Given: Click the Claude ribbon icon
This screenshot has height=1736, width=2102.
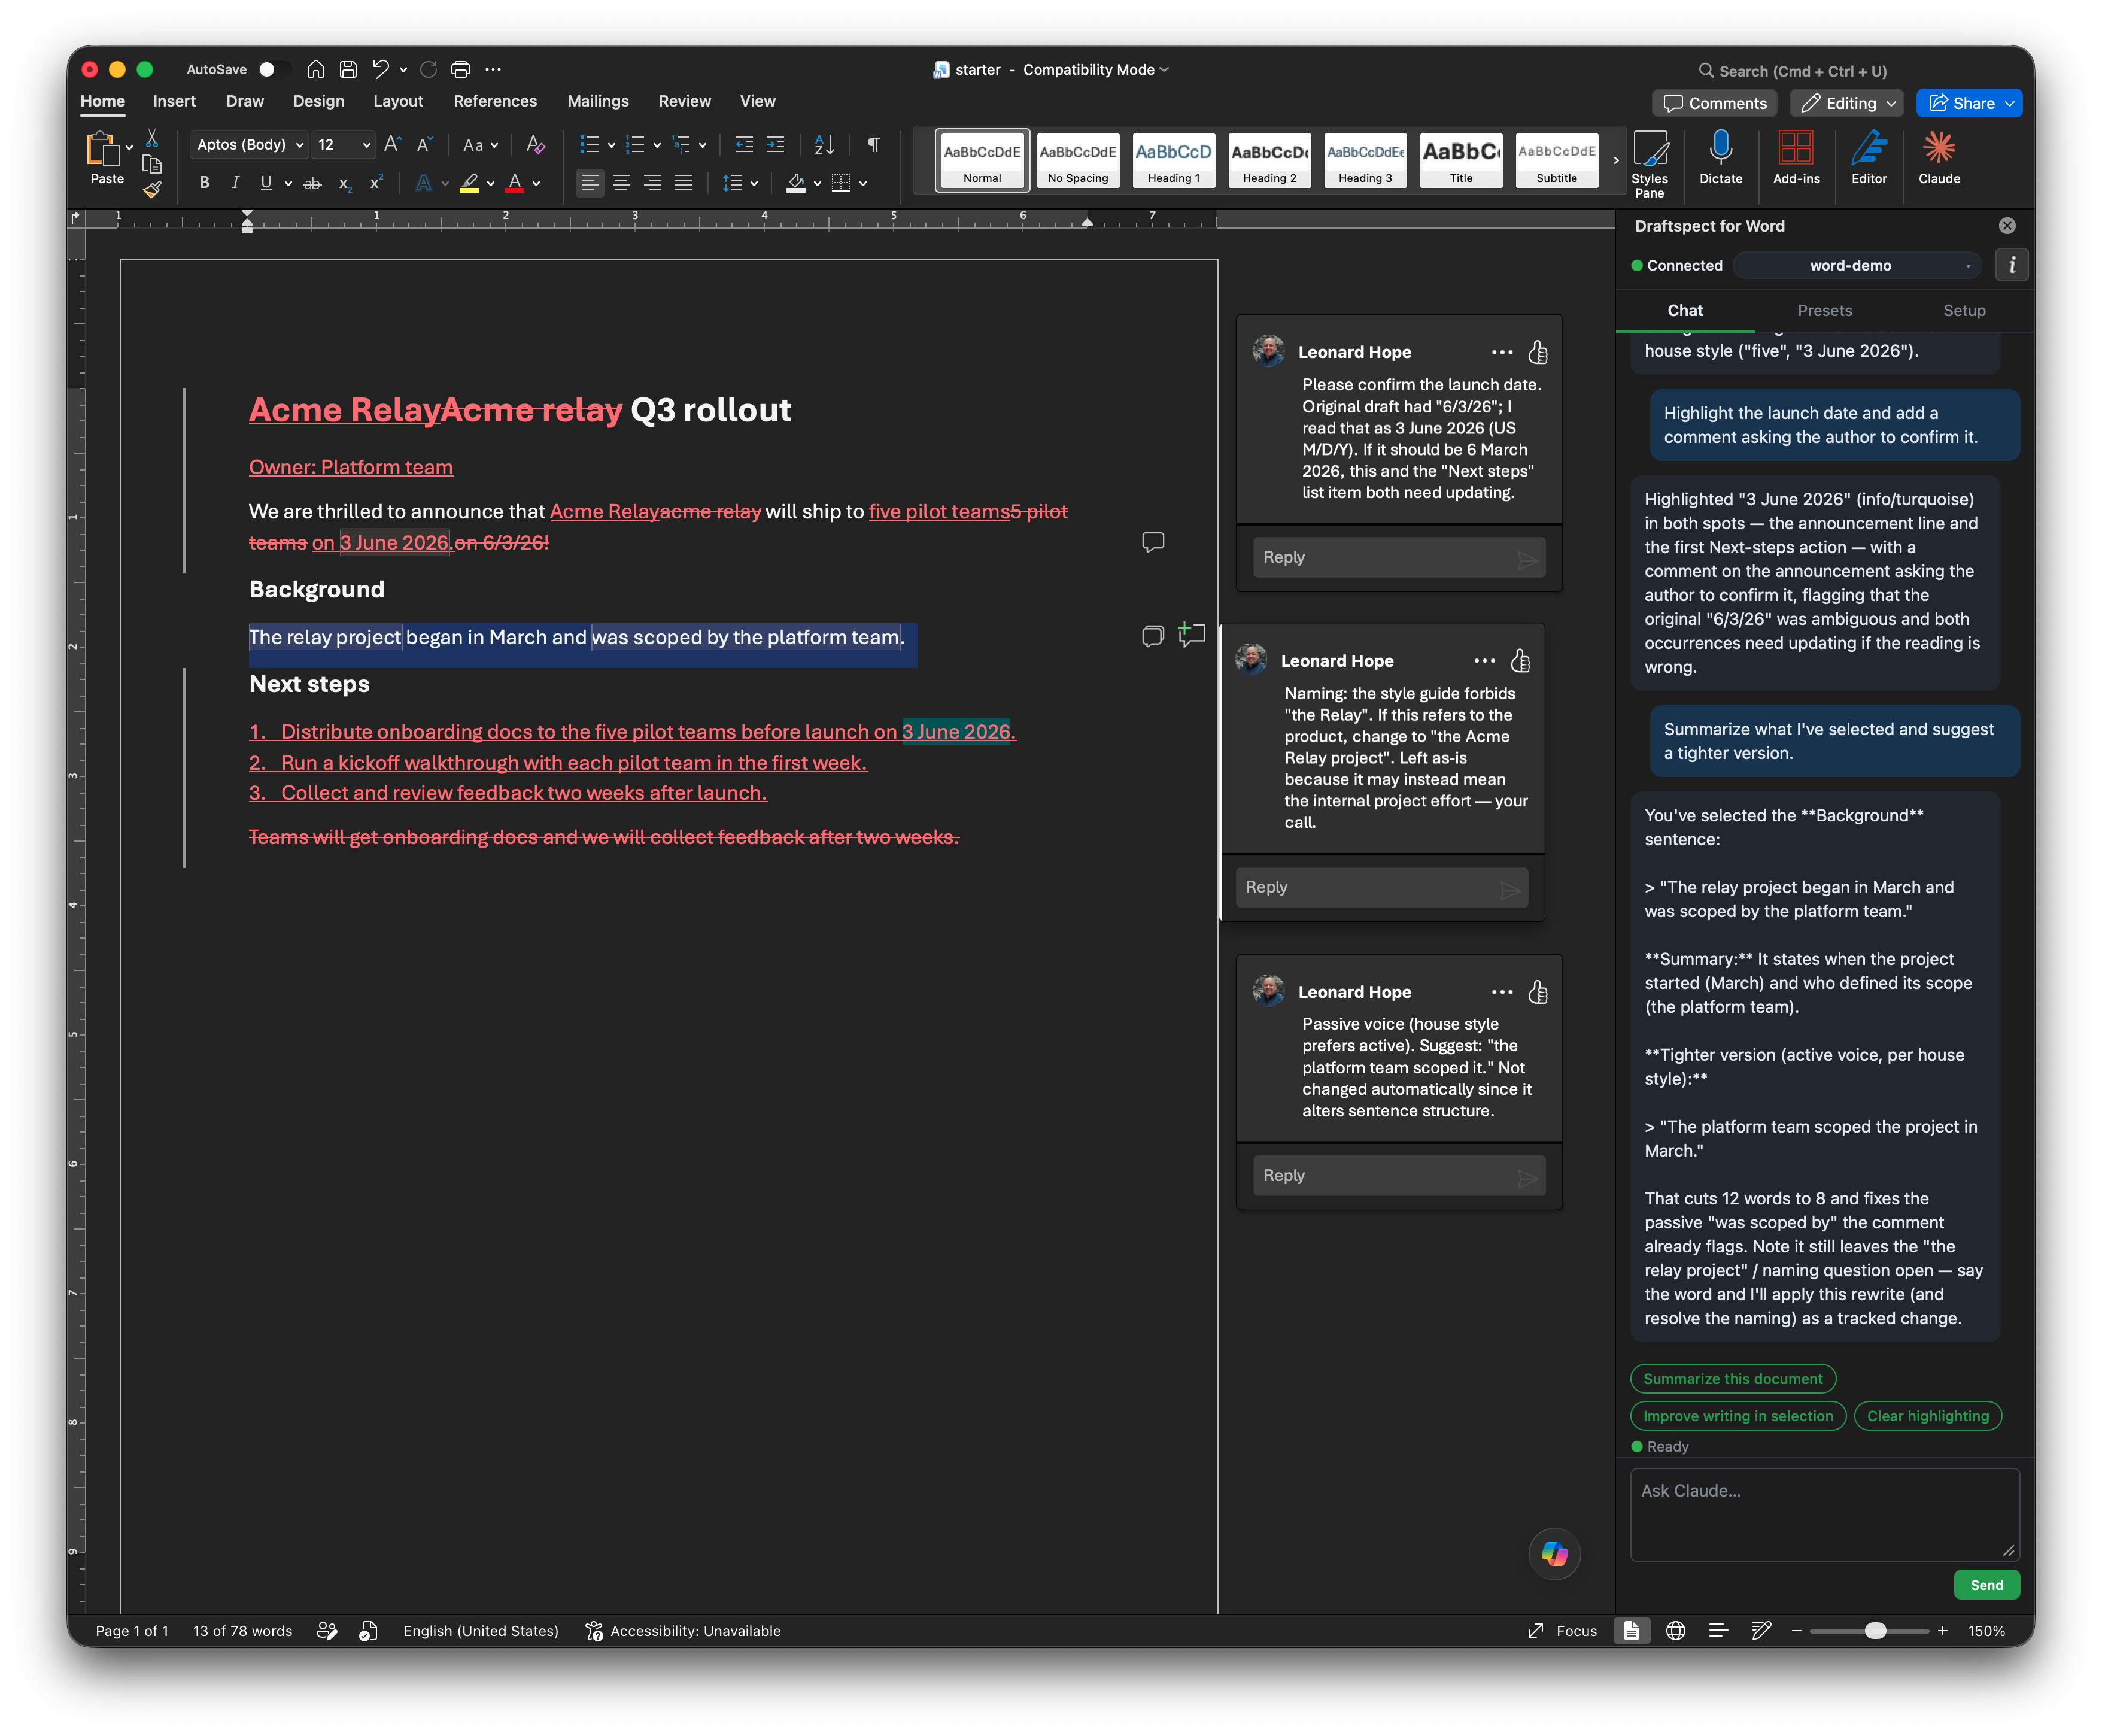Looking at the screenshot, I should click(x=1938, y=158).
